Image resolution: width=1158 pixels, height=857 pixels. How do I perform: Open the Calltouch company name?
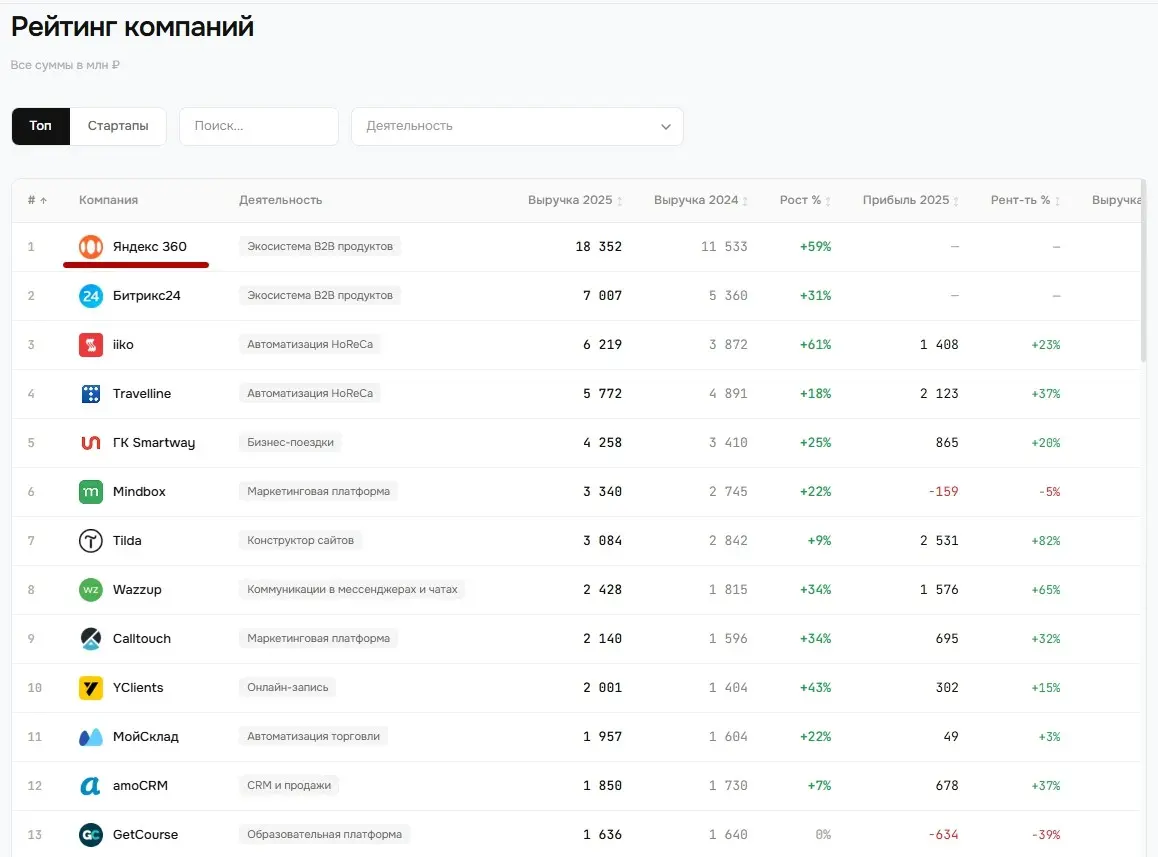142,638
